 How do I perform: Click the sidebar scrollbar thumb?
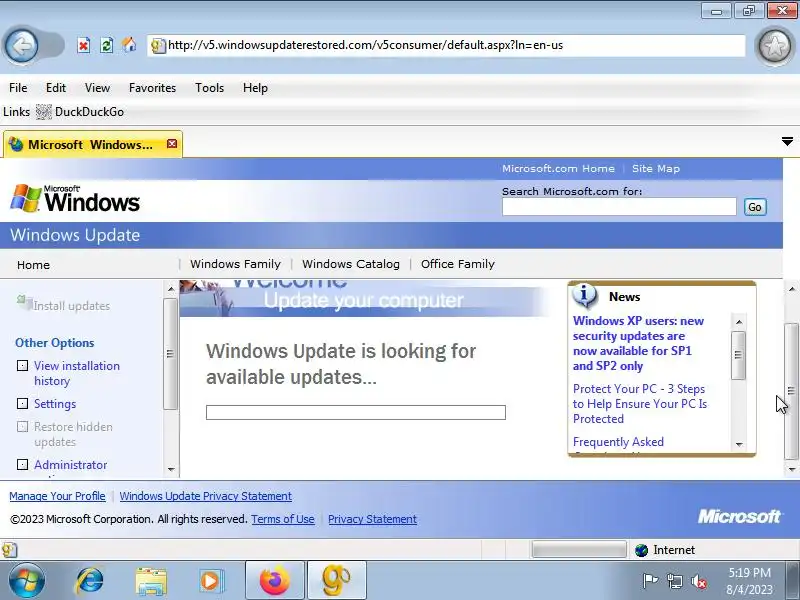tap(170, 354)
